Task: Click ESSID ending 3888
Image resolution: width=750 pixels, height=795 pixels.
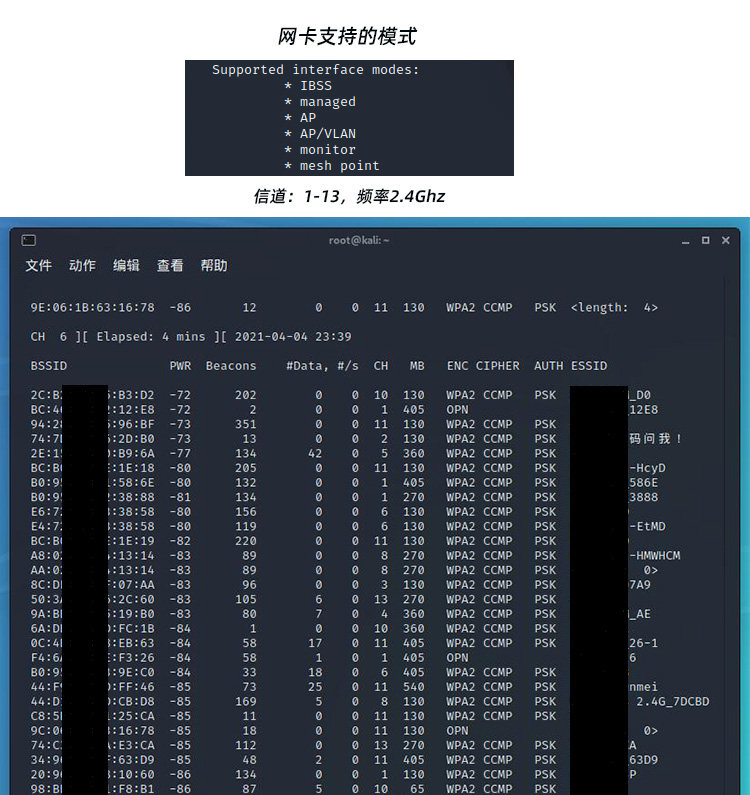Action: click(644, 497)
